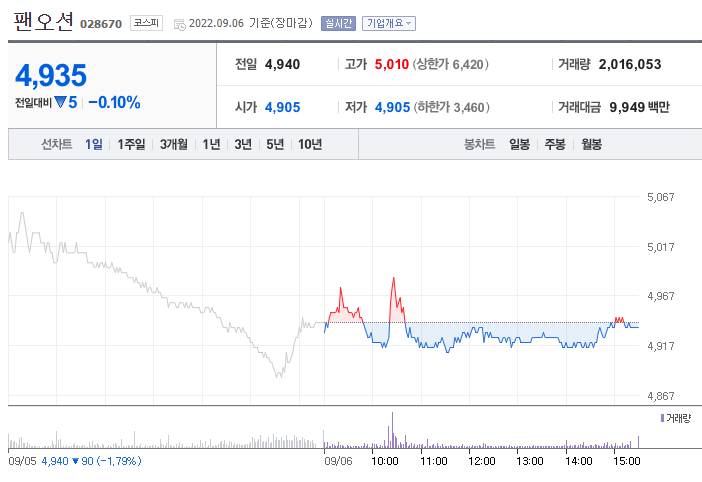The width and height of the screenshot is (702, 482).
Task: Click the 봉차트 label
Action: (x=479, y=144)
